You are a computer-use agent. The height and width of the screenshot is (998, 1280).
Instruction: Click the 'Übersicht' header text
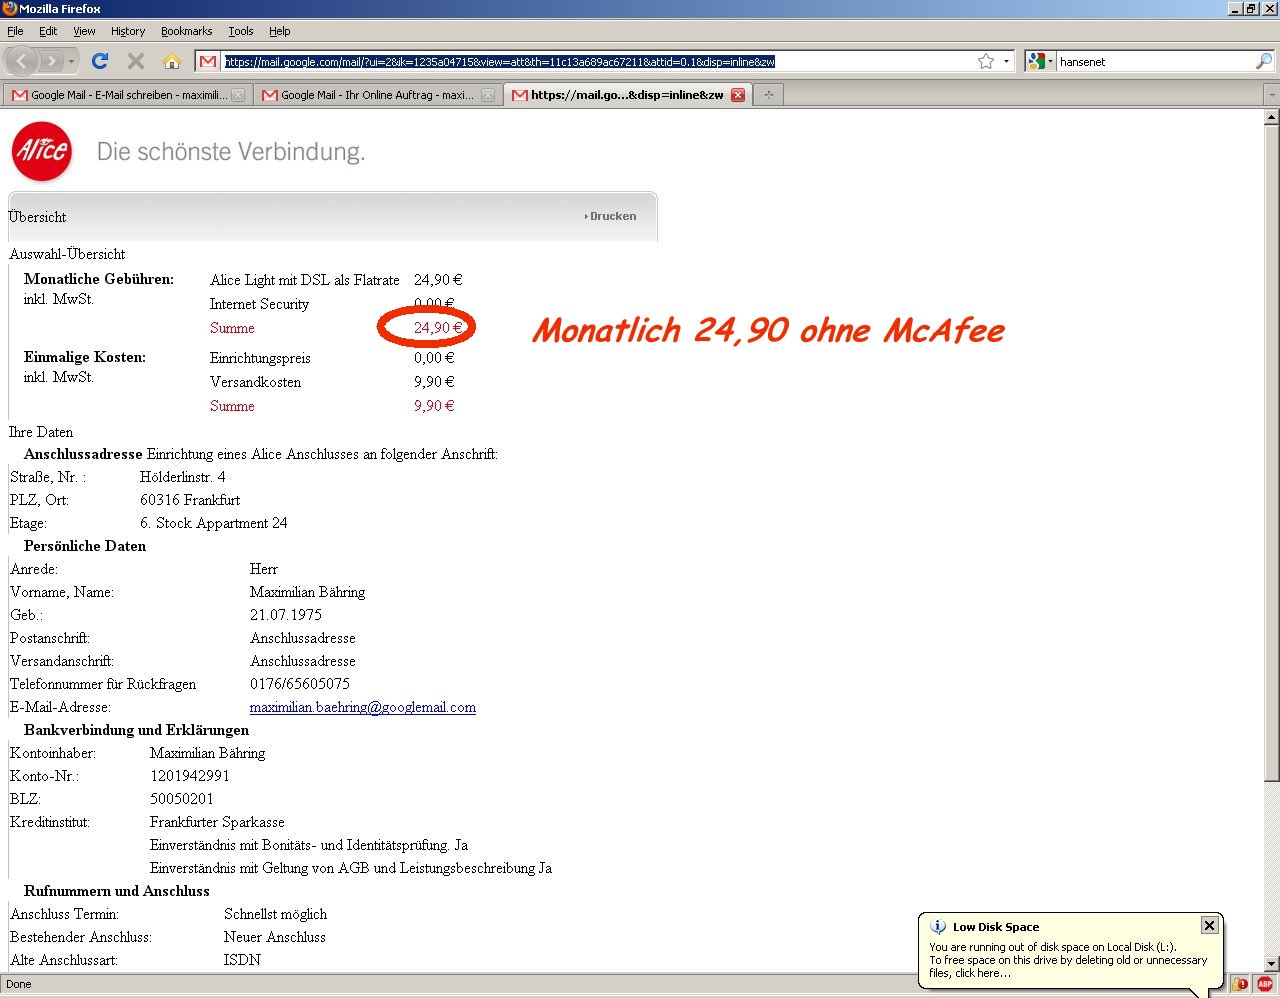[x=38, y=217]
